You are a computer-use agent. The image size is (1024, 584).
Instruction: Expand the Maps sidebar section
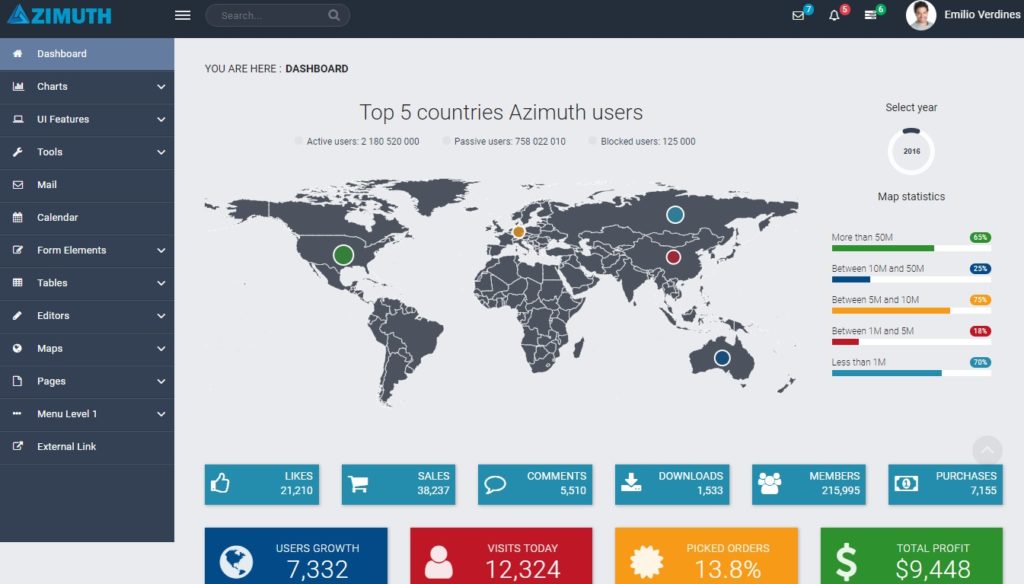(87, 348)
